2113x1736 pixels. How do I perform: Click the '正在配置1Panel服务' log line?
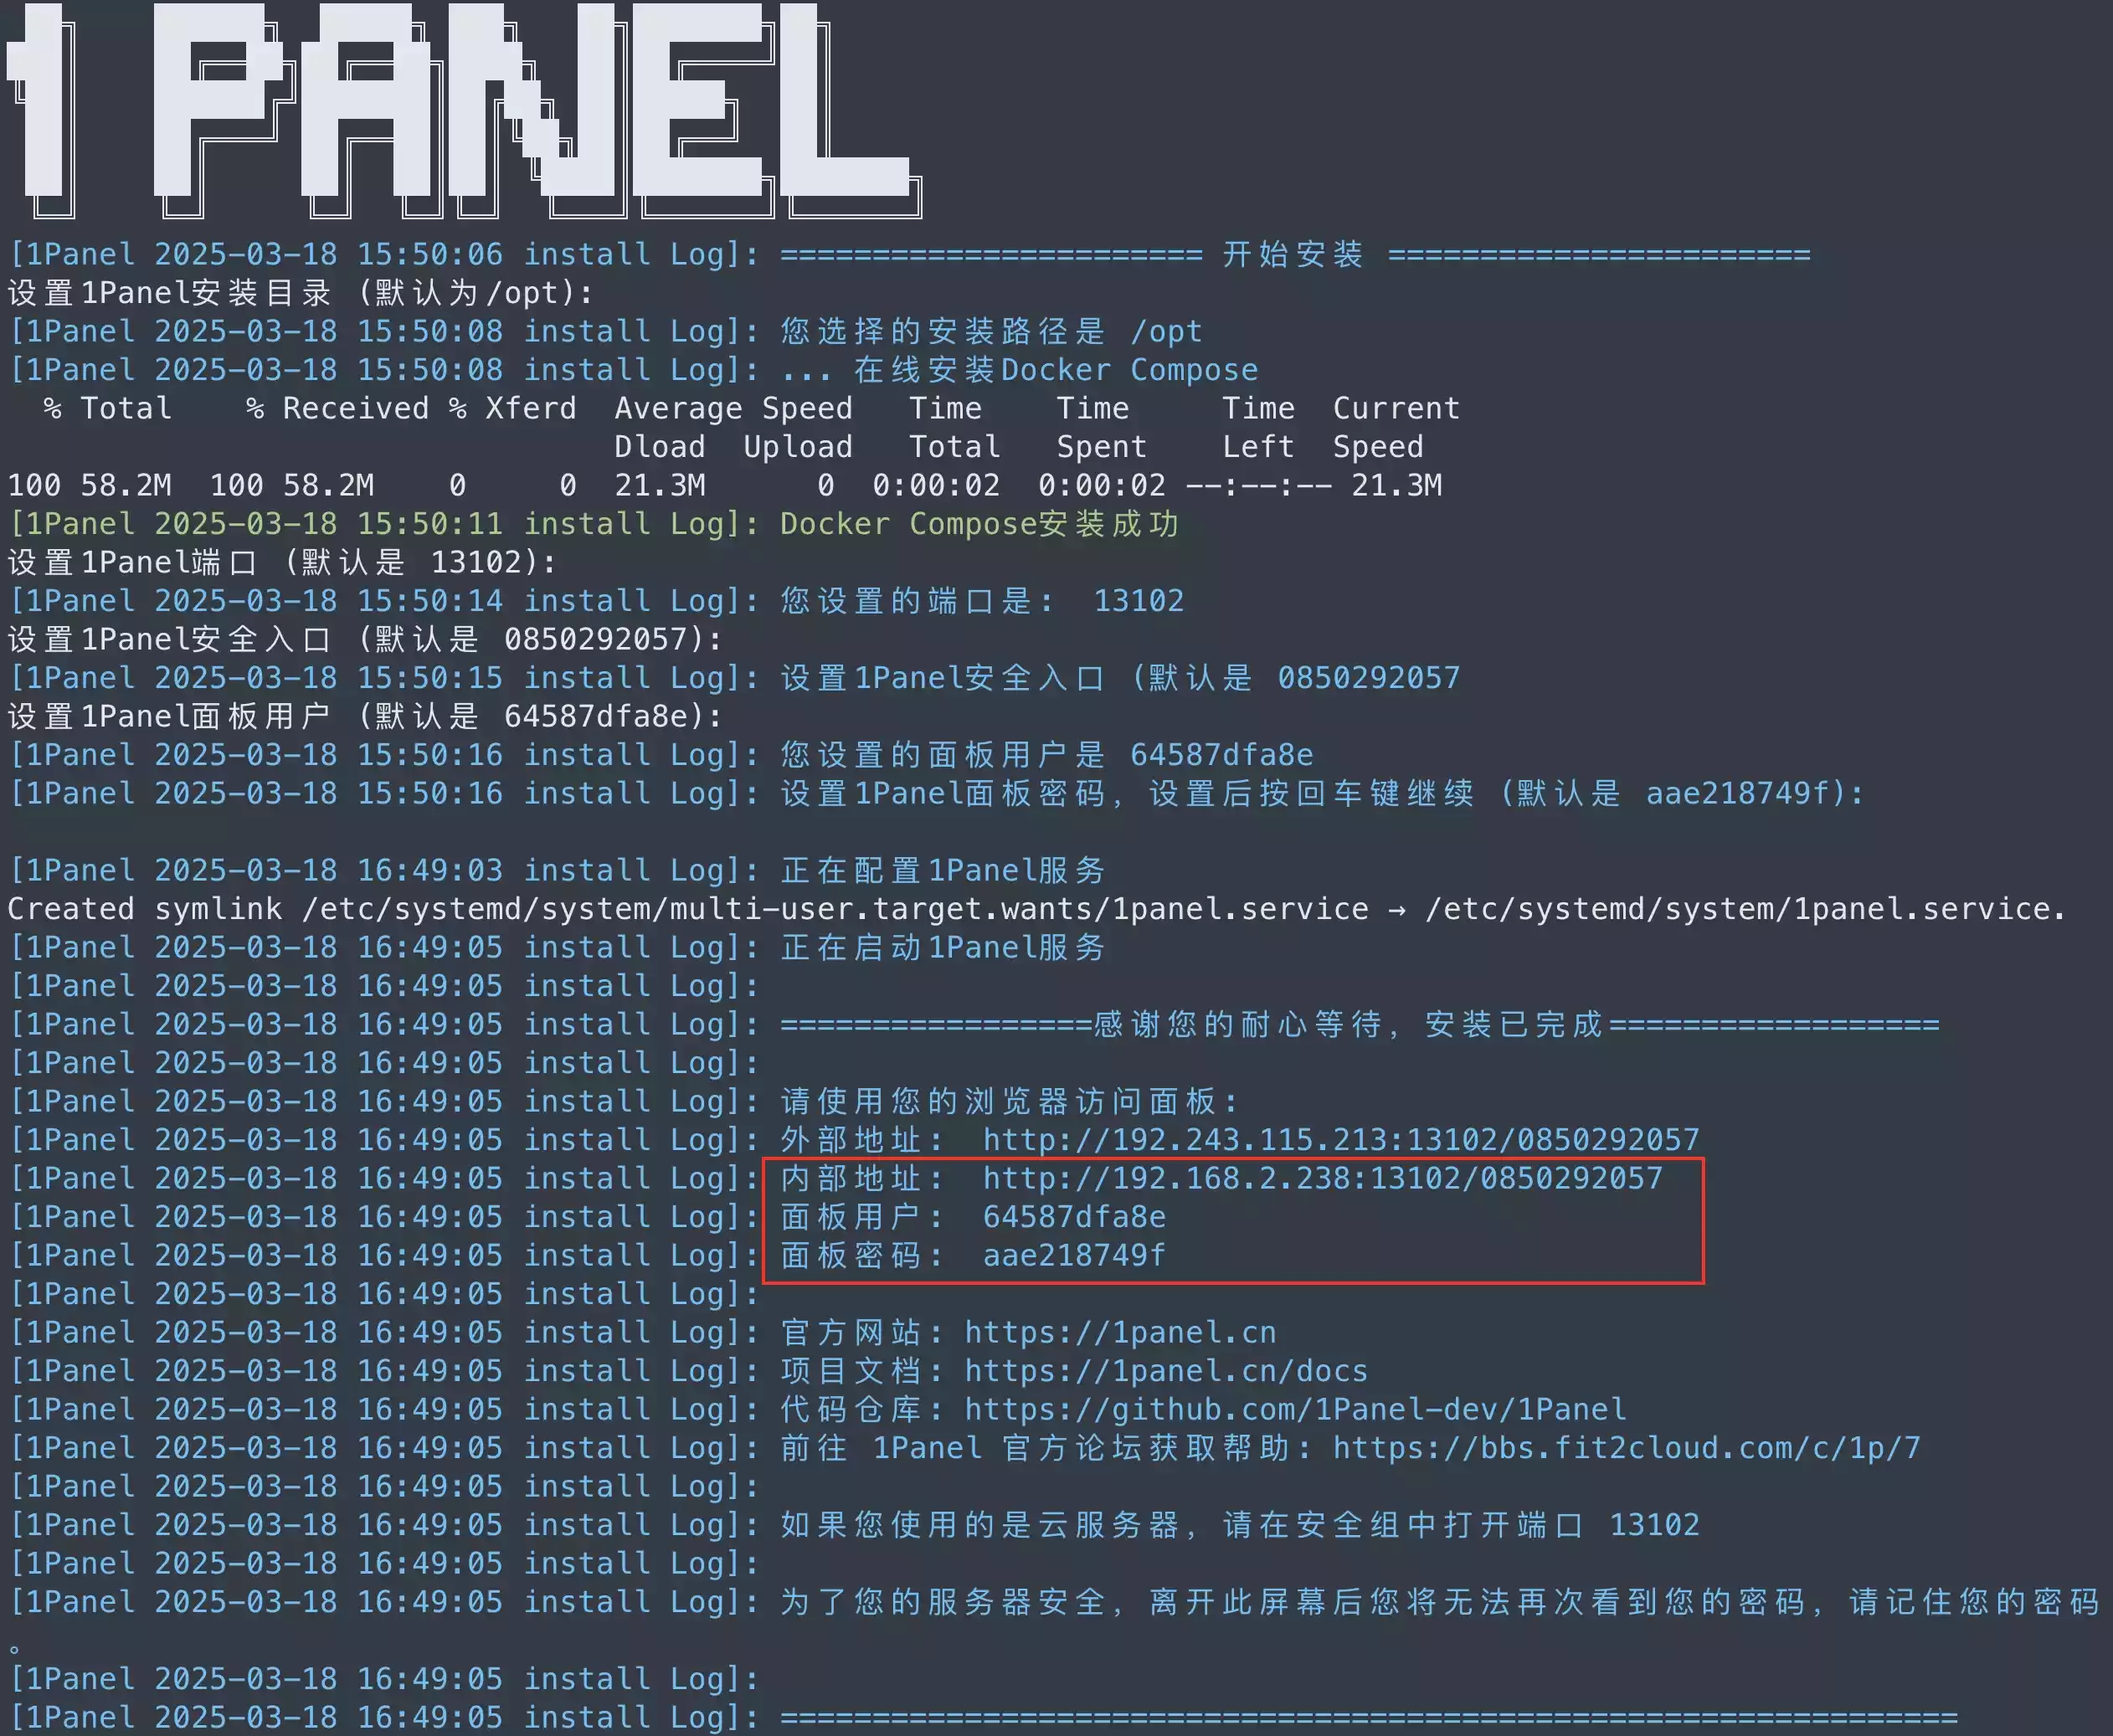557,870
